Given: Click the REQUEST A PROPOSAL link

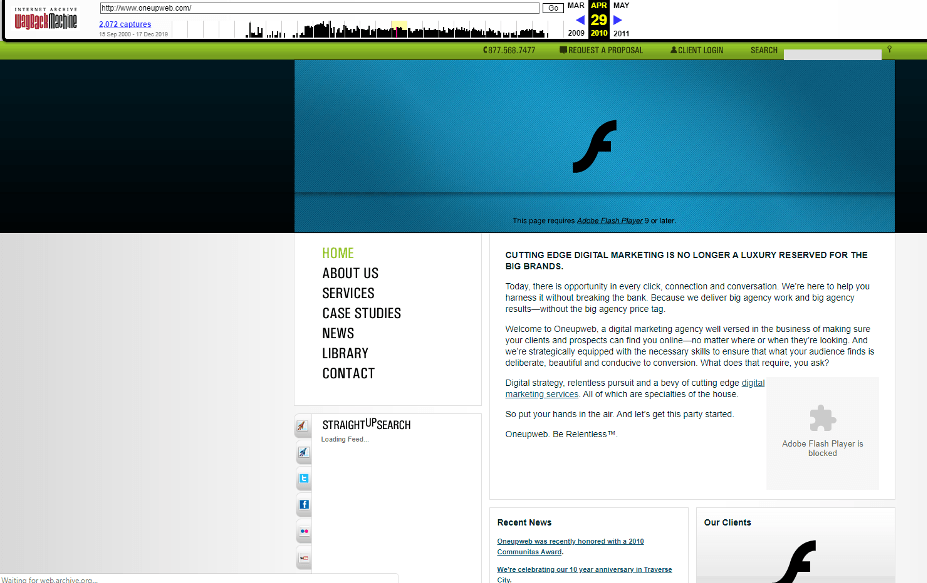Looking at the screenshot, I should (x=601, y=50).
